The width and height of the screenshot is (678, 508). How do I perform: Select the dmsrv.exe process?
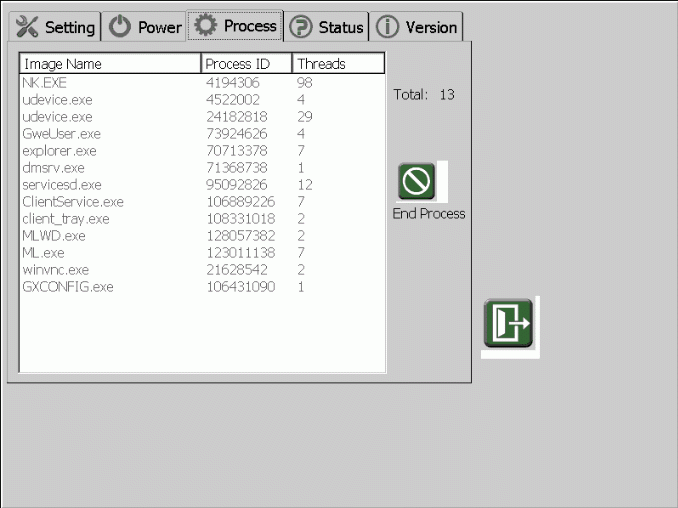53,168
